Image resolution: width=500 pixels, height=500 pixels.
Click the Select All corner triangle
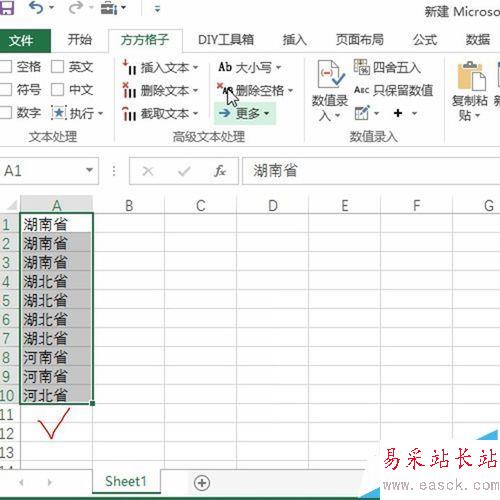click(11, 205)
